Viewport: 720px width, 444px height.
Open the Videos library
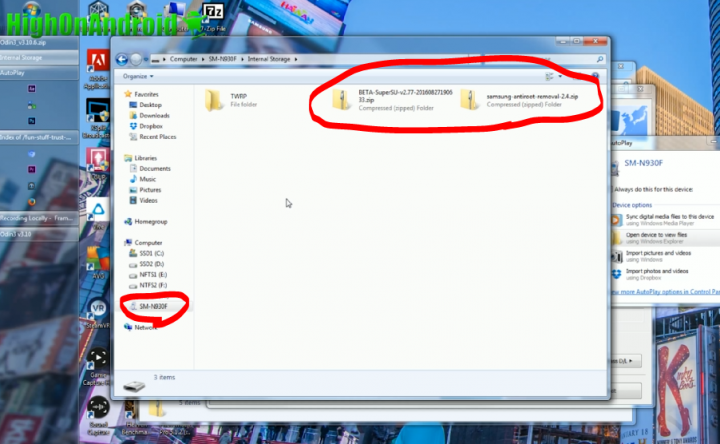144,200
